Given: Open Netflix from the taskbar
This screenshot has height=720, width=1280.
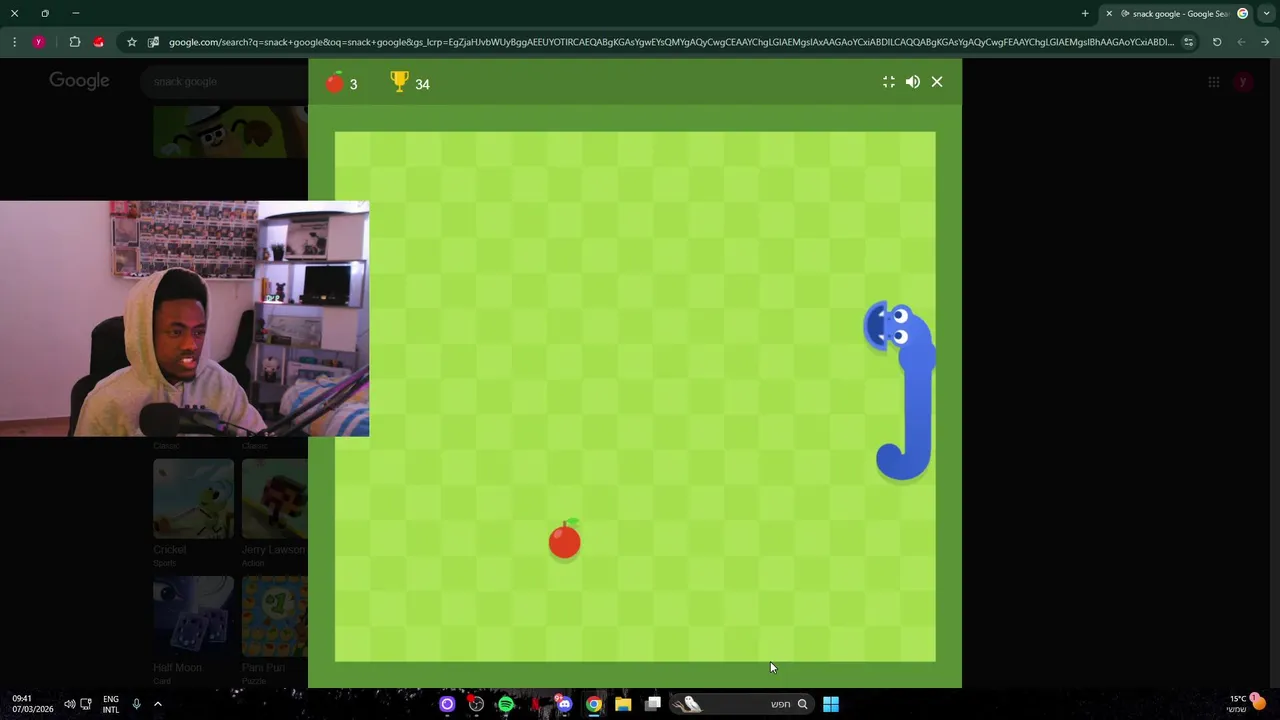Looking at the screenshot, I should pos(535,704).
